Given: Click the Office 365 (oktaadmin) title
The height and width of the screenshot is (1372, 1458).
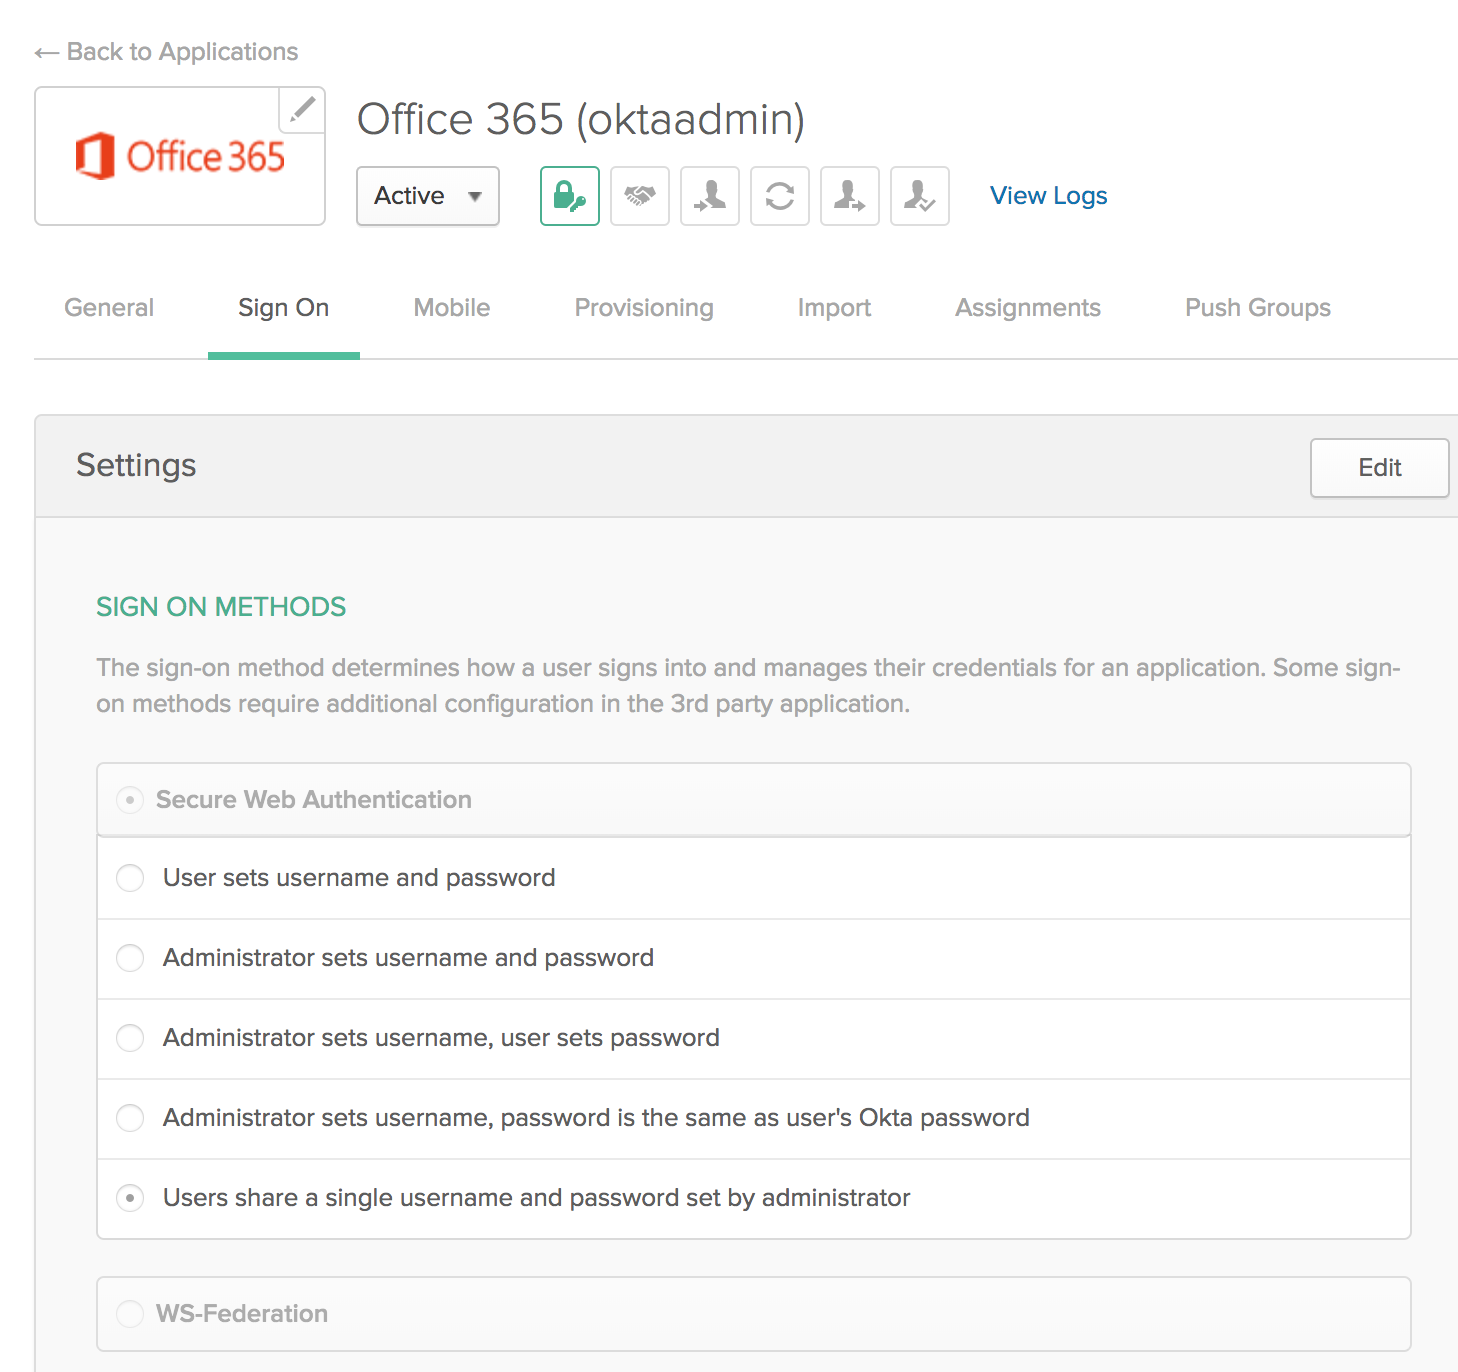Looking at the screenshot, I should [581, 120].
